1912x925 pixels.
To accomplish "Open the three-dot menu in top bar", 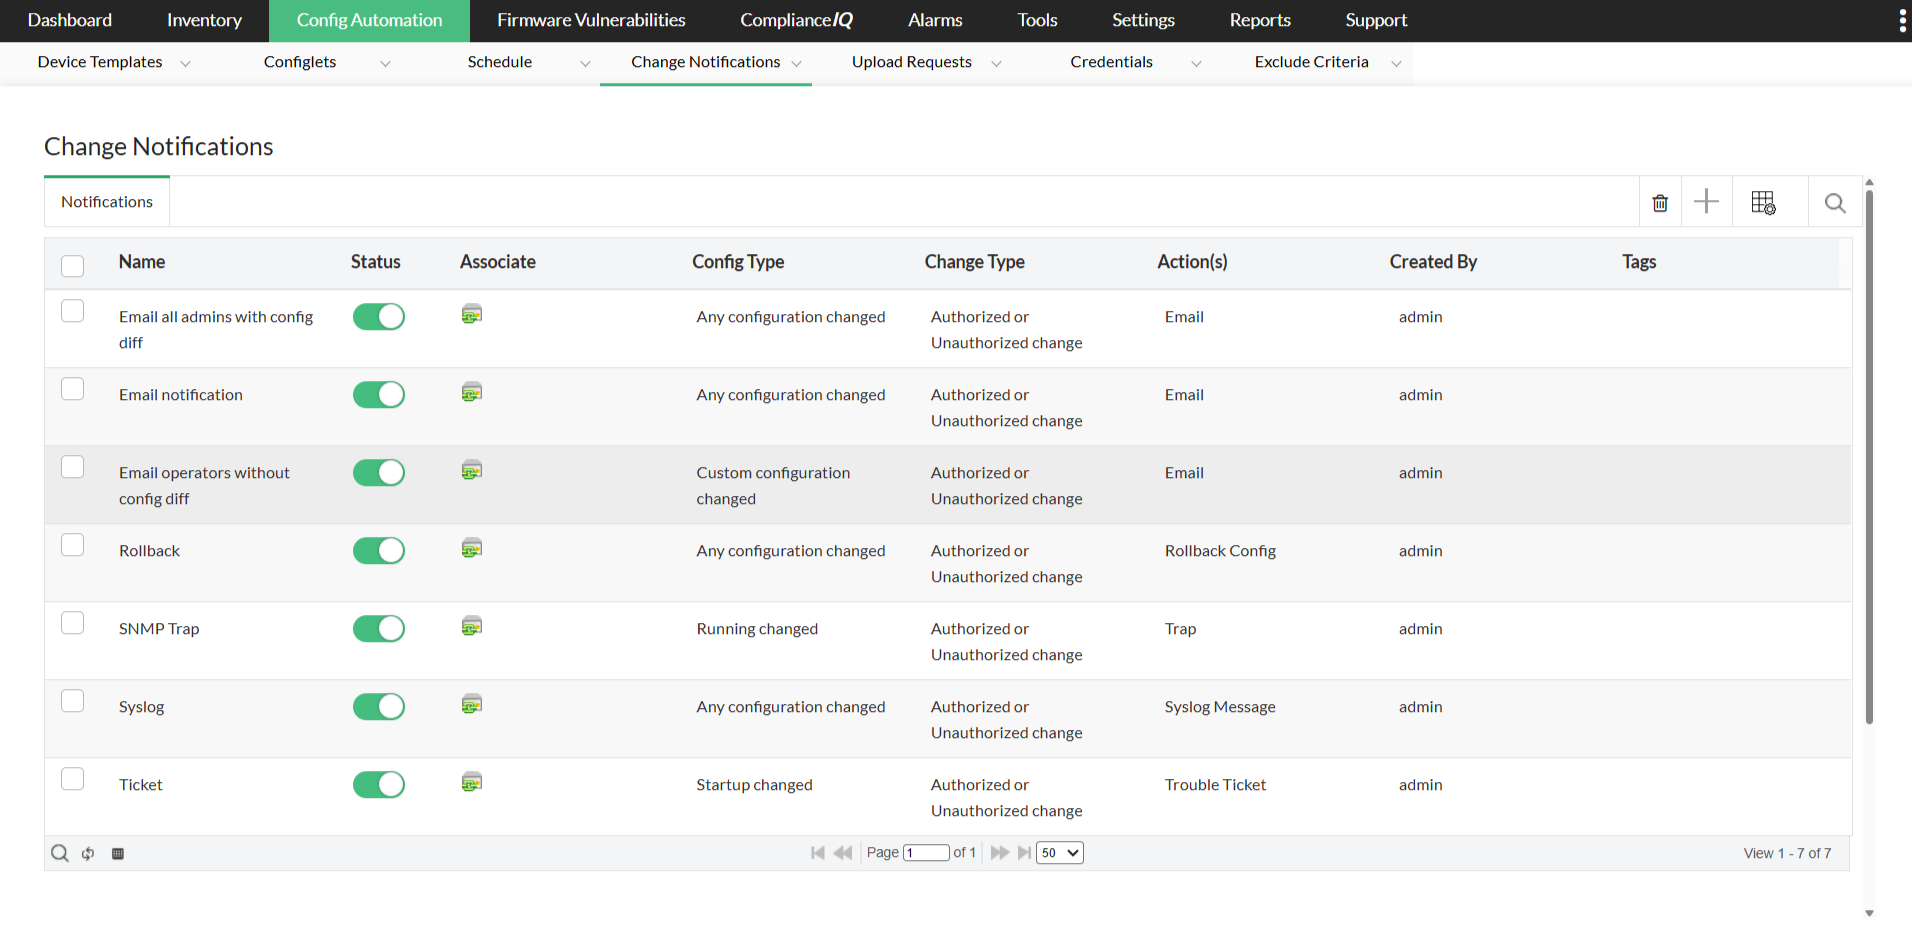I will (1901, 21).
